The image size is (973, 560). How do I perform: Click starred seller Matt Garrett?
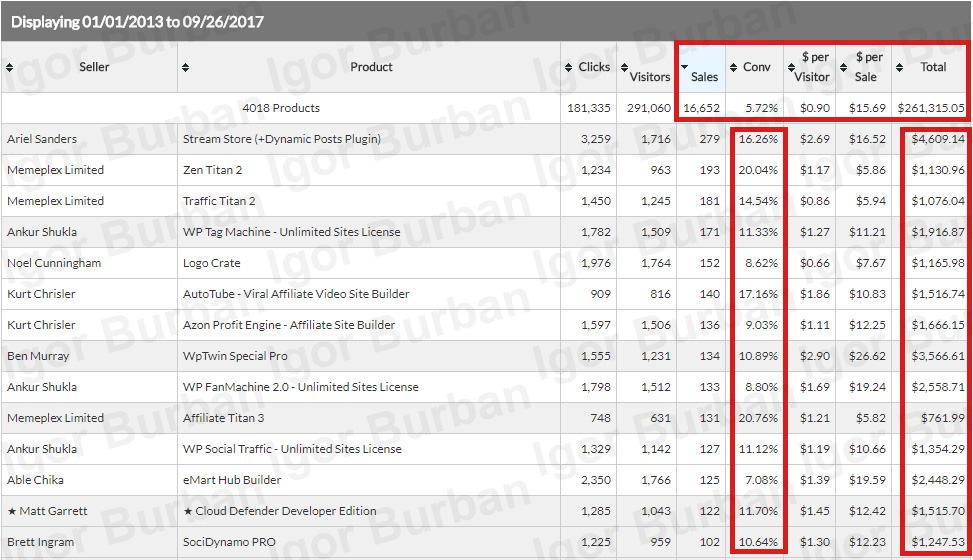pyautogui.click(x=47, y=511)
